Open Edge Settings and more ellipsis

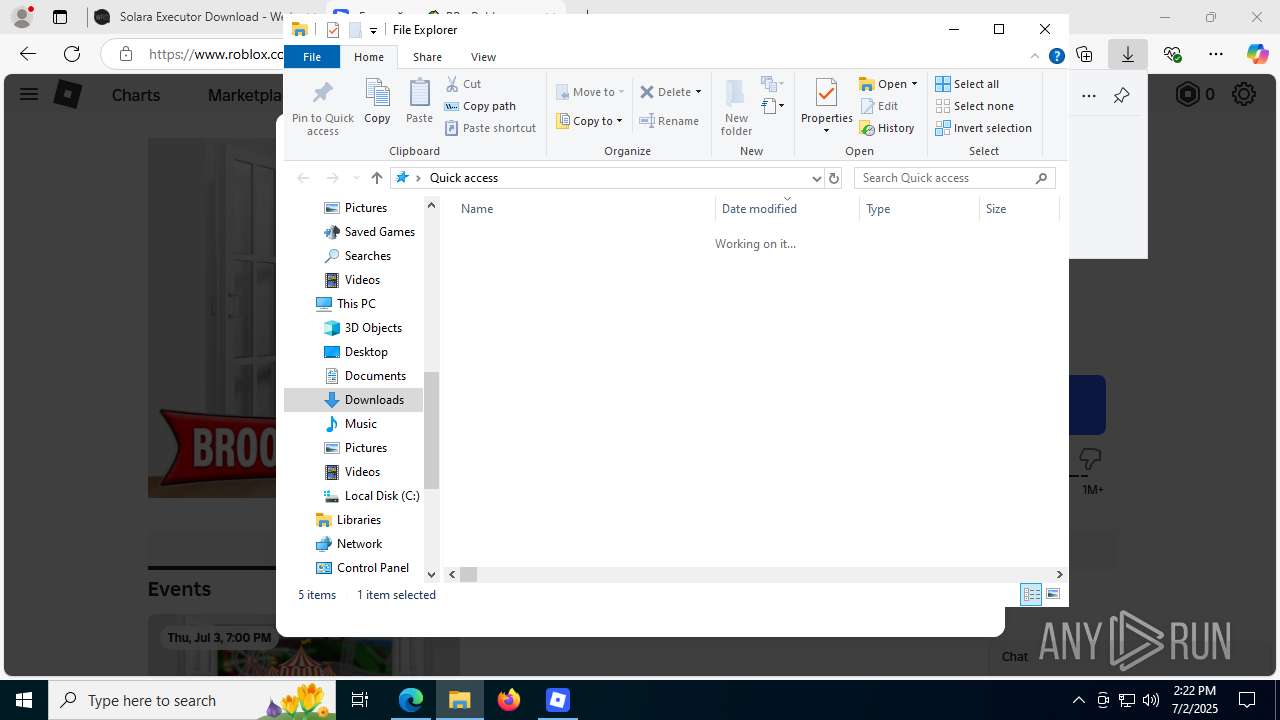pos(1216,54)
